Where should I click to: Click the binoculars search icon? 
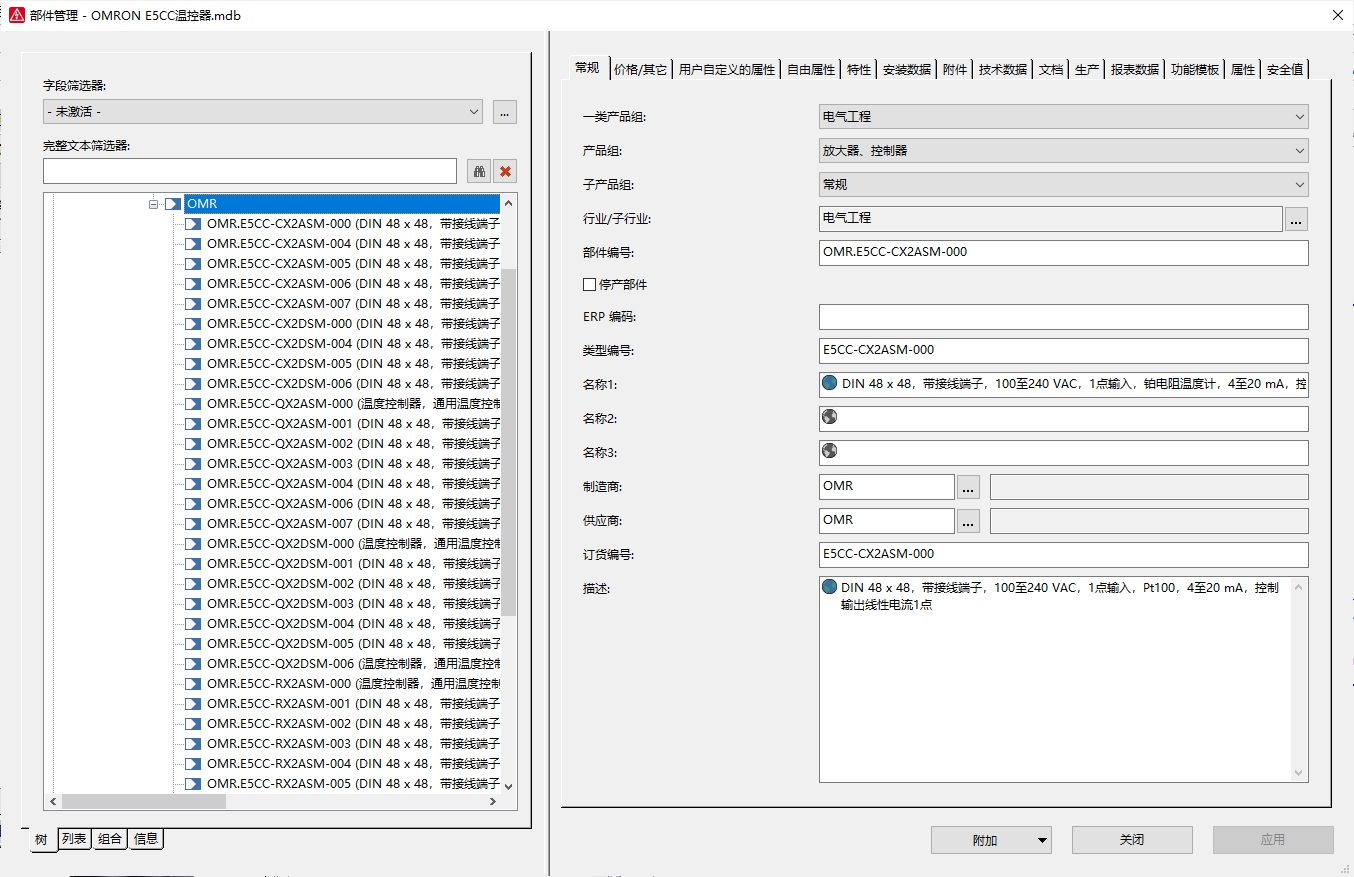[x=479, y=171]
